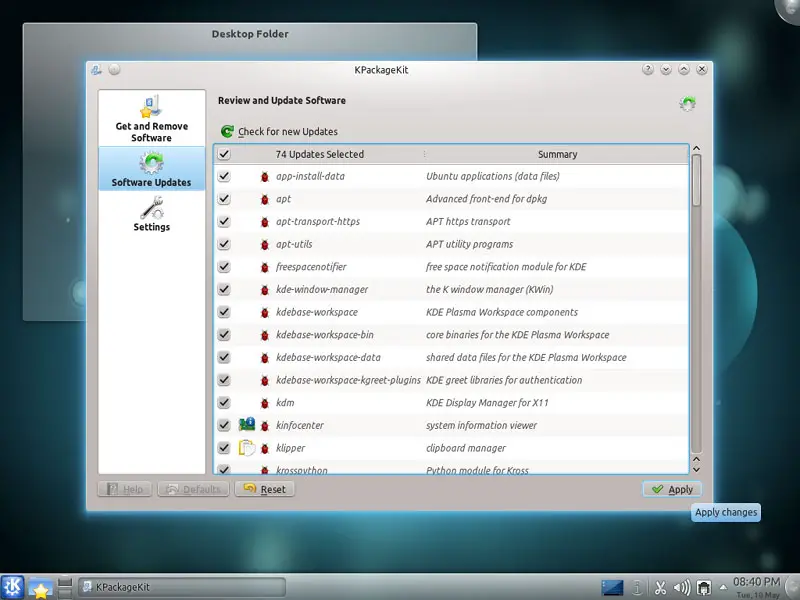Viewport: 800px width, 600px height.
Task: Click the bug icon beside app-install-data
Action: tap(264, 177)
